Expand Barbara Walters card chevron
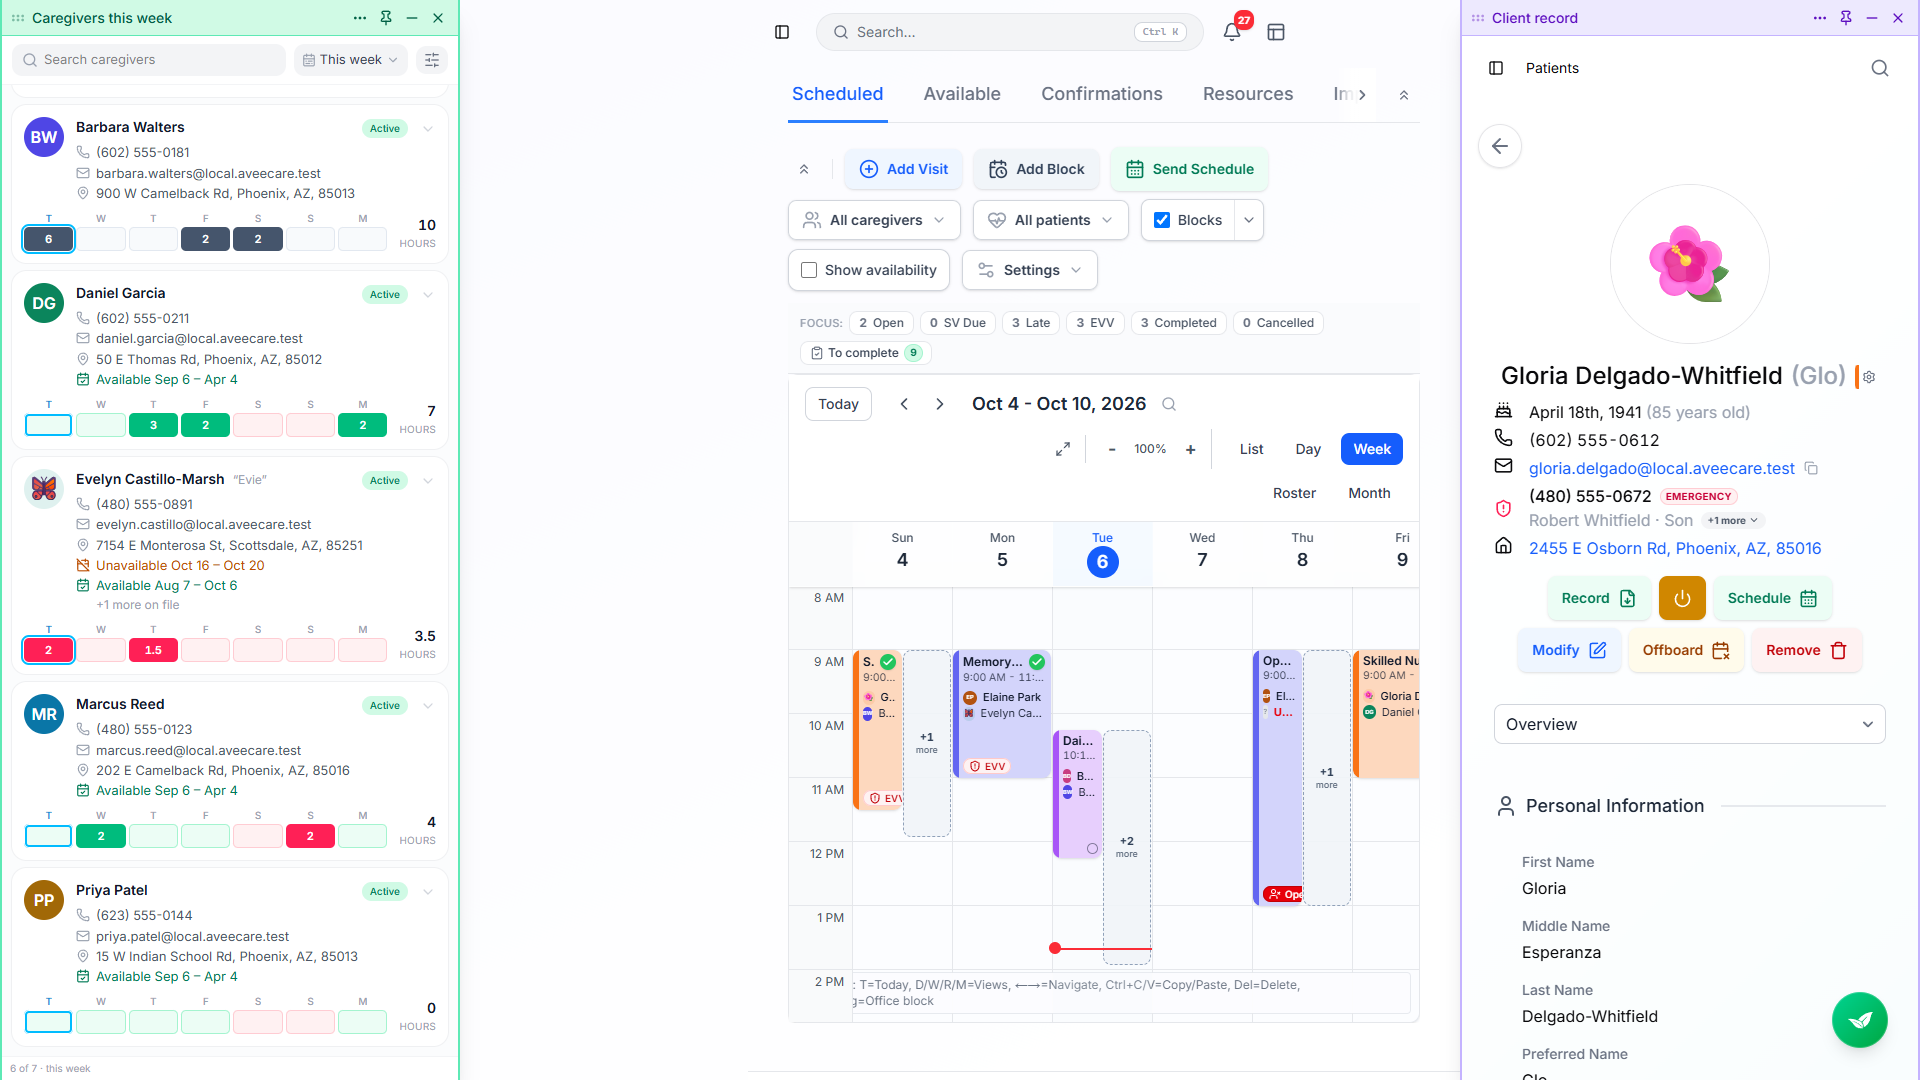The width and height of the screenshot is (1920, 1080). tap(428, 128)
